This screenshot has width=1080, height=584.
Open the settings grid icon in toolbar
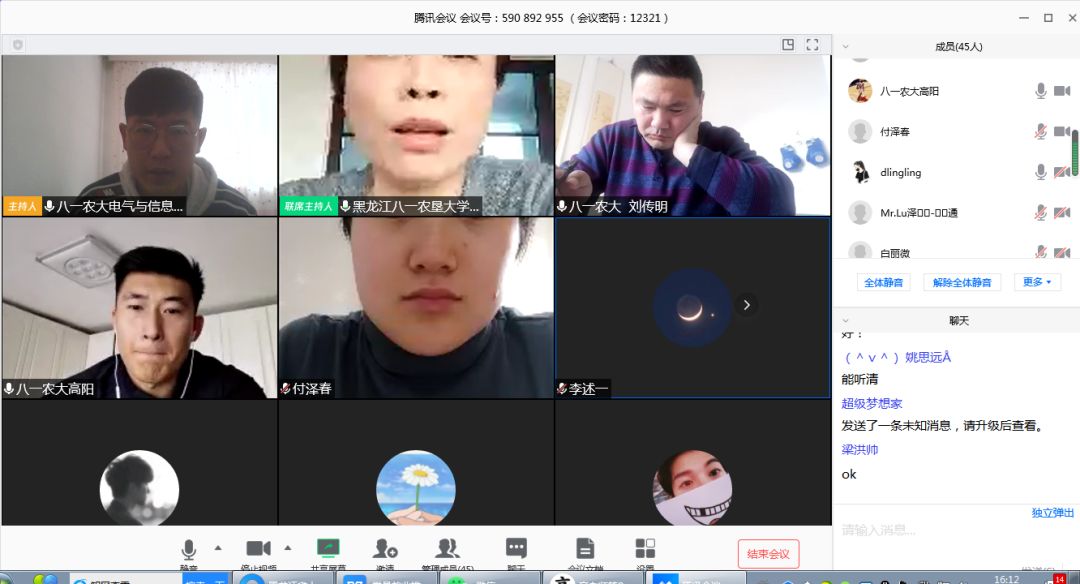pos(645,548)
